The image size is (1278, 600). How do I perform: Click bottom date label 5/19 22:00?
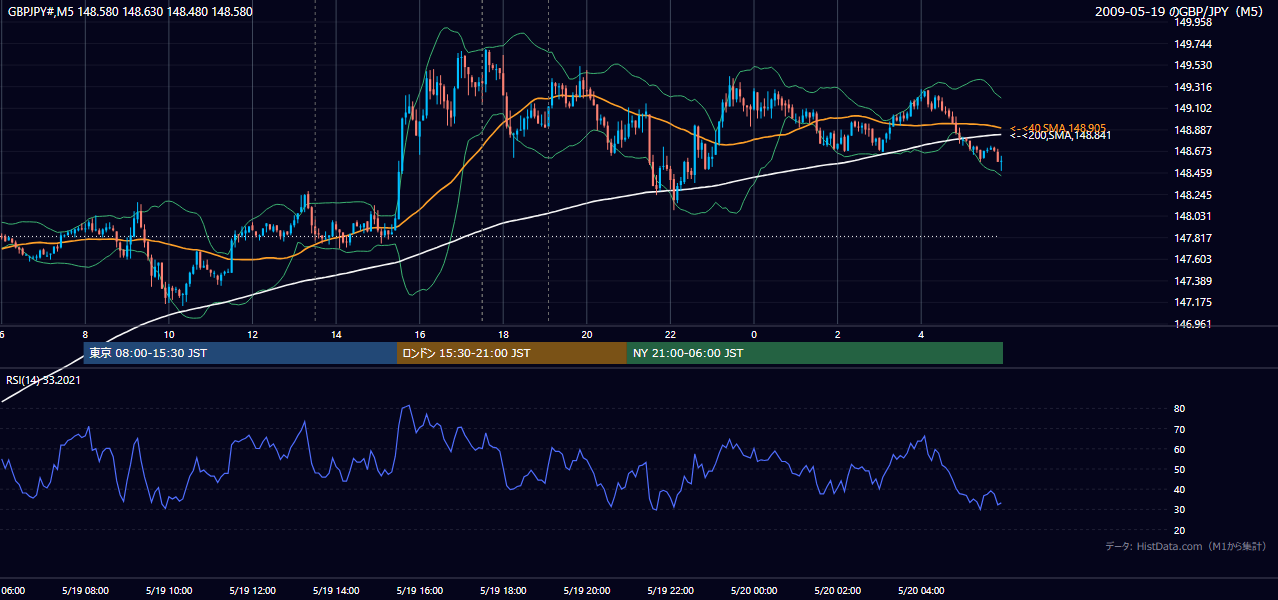click(670, 590)
